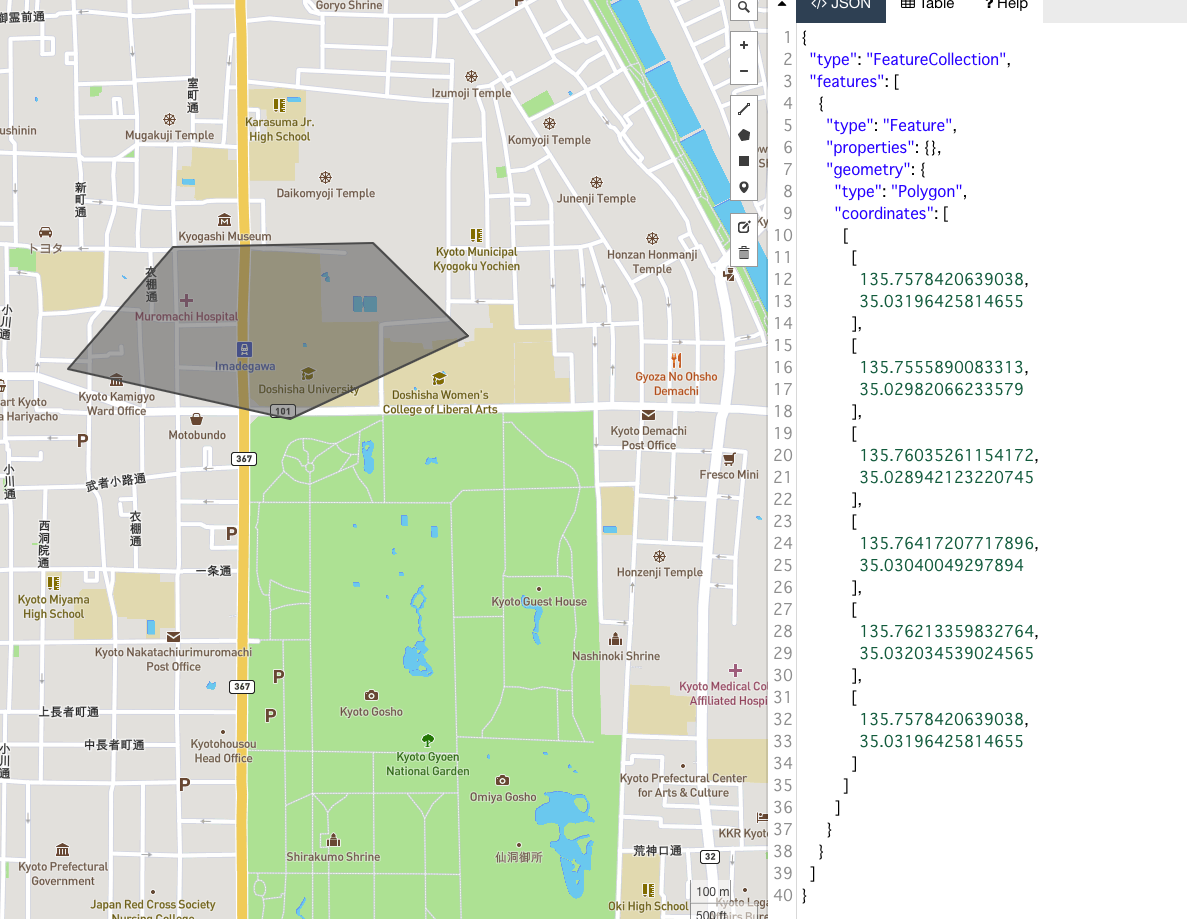Click the coordinate value 35.03040049297894
The width and height of the screenshot is (1187, 919).
(941, 565)
